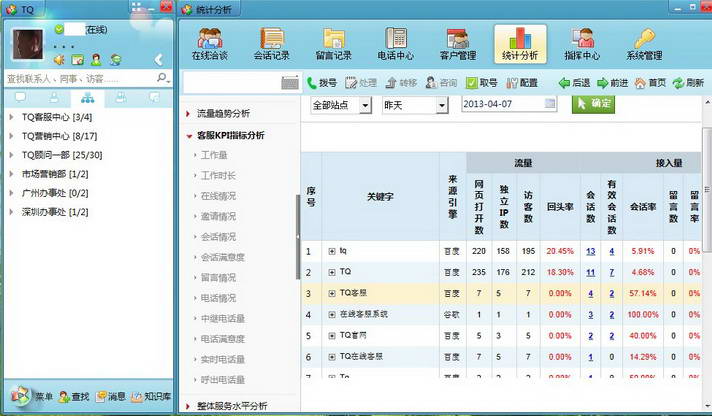
Task: Open the 在线洽谈 module
Action: point(209,44)
